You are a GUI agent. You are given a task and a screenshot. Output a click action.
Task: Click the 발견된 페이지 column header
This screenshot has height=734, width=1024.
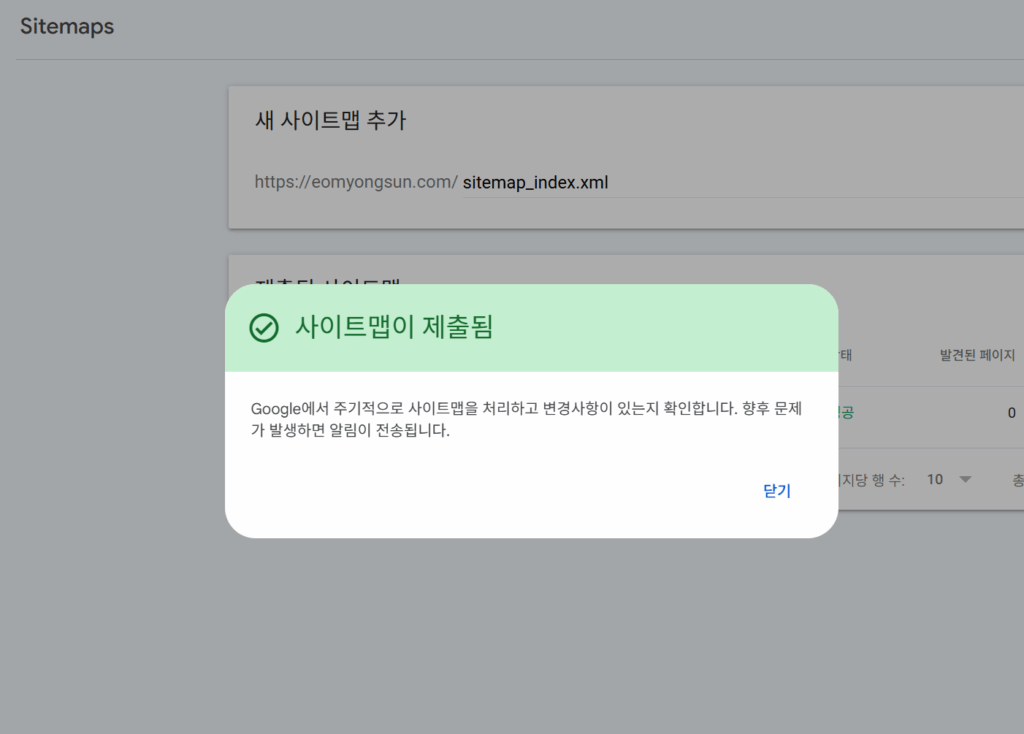[x=977, y=356]
